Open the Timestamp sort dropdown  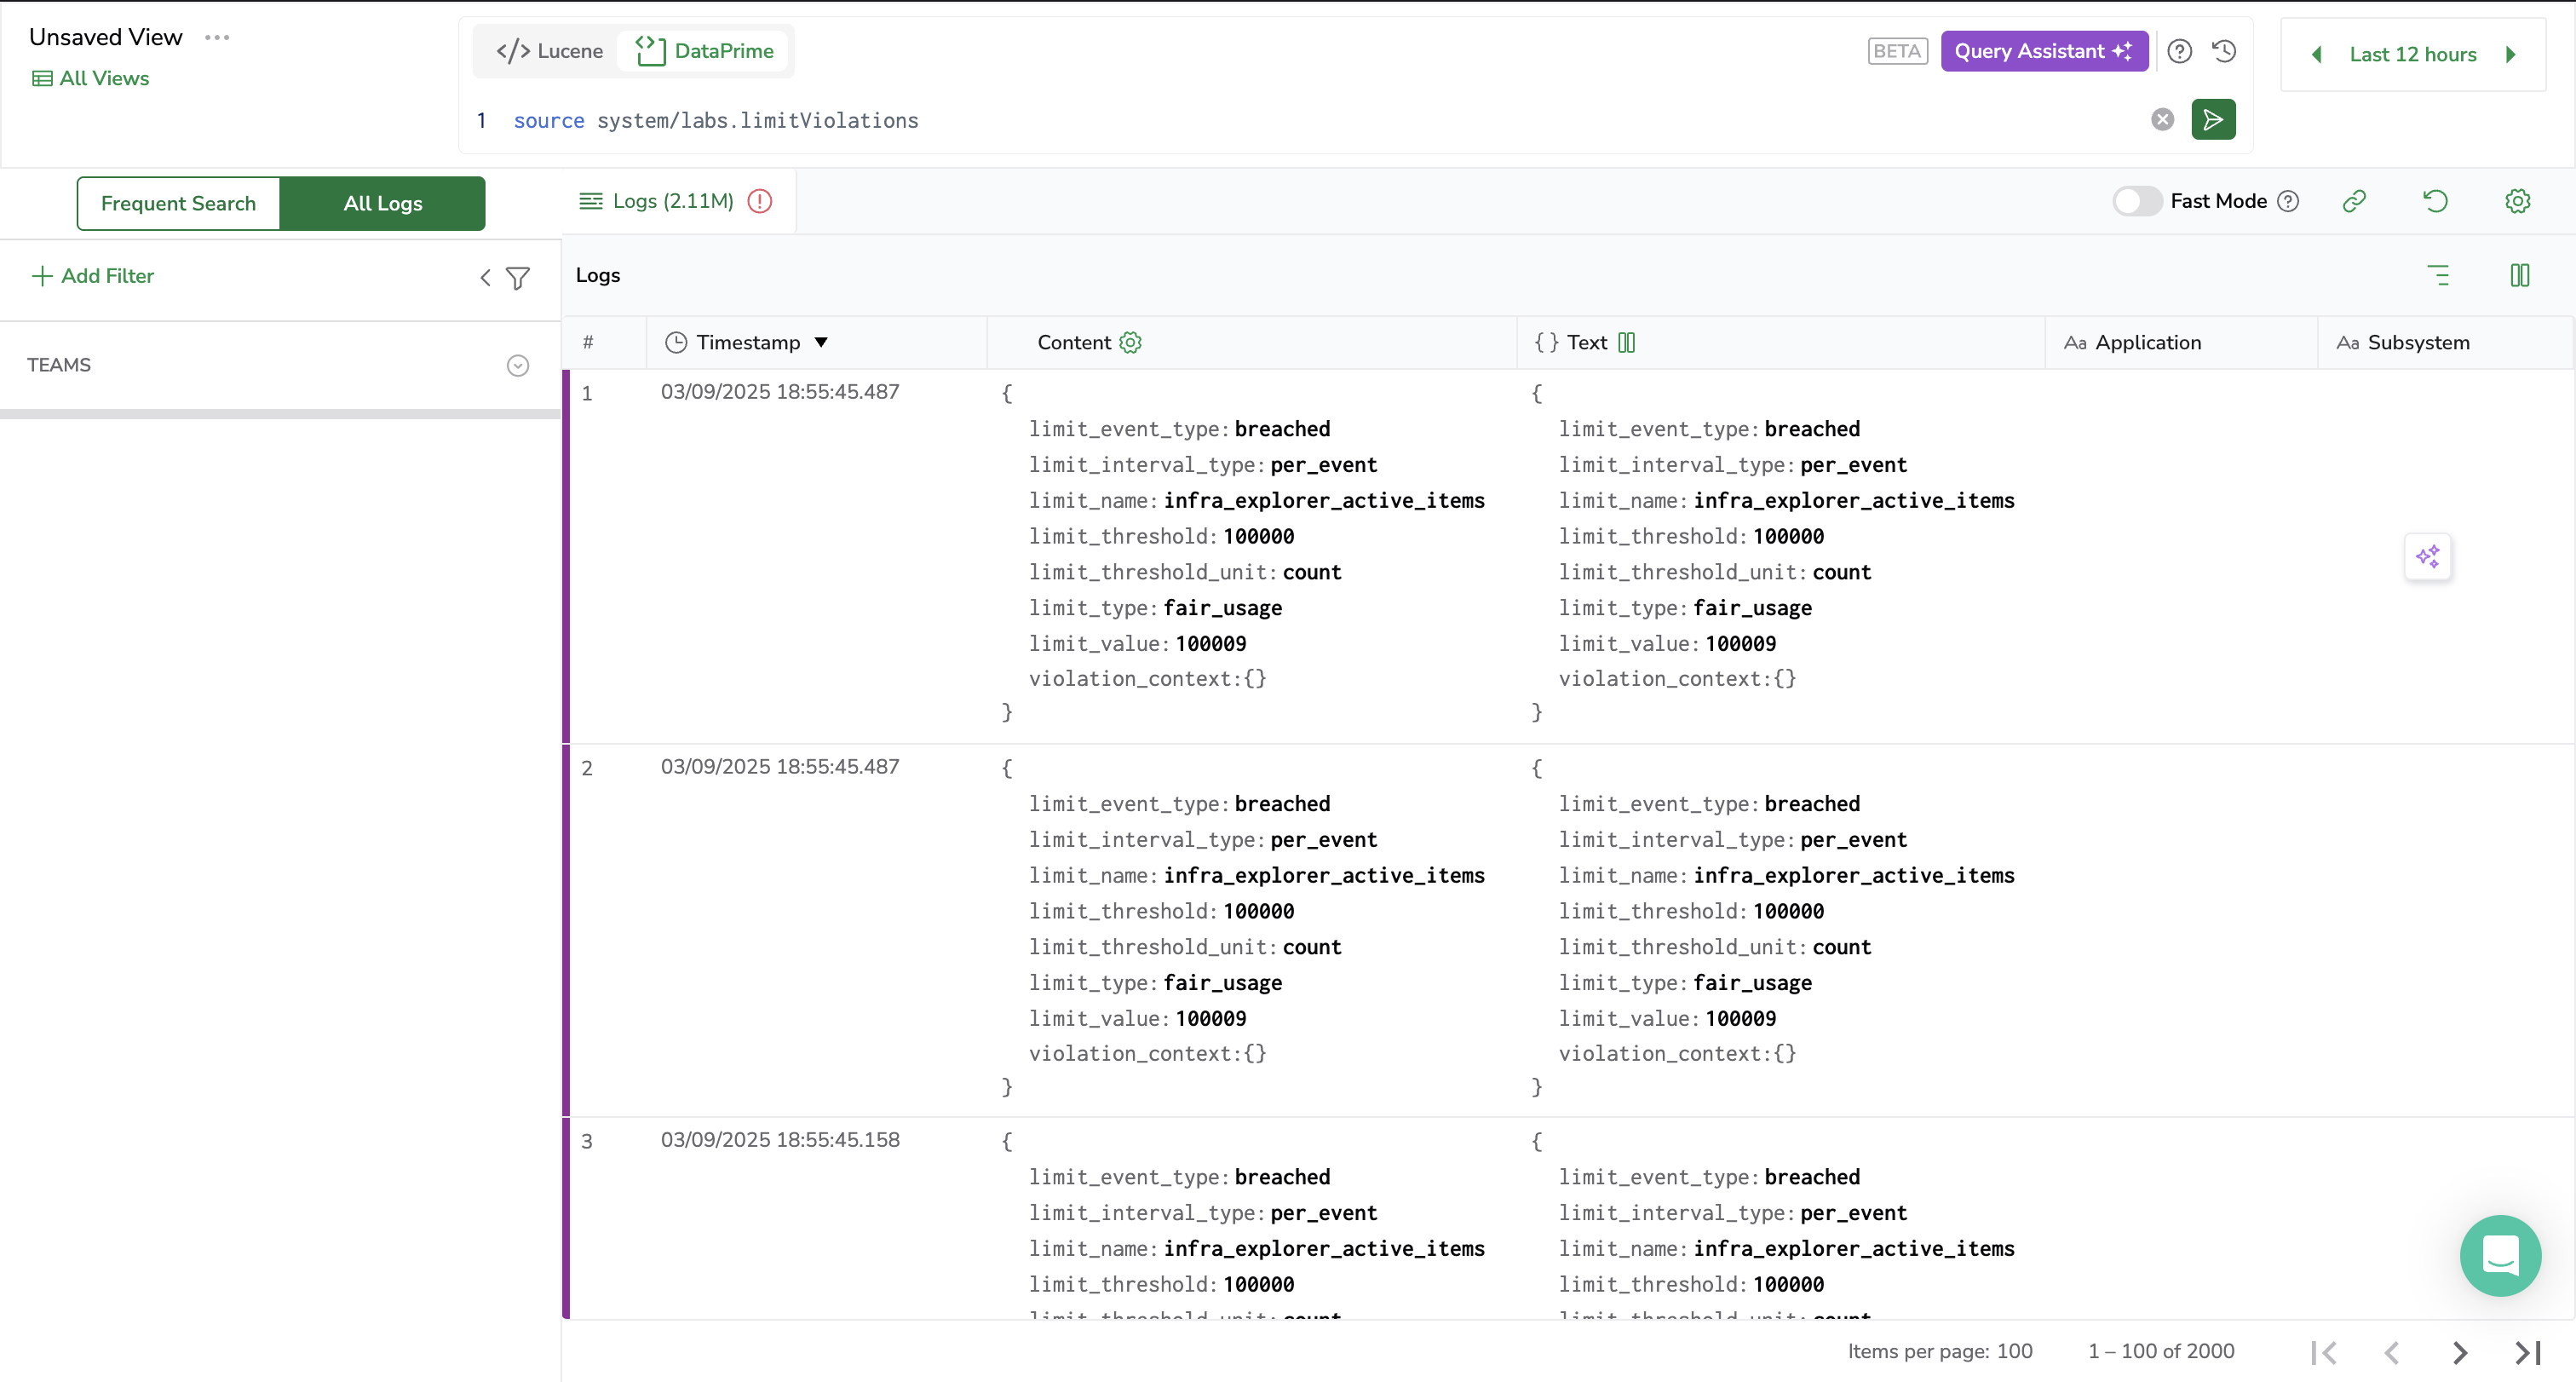pyautogui.click(x=820, y=342)
